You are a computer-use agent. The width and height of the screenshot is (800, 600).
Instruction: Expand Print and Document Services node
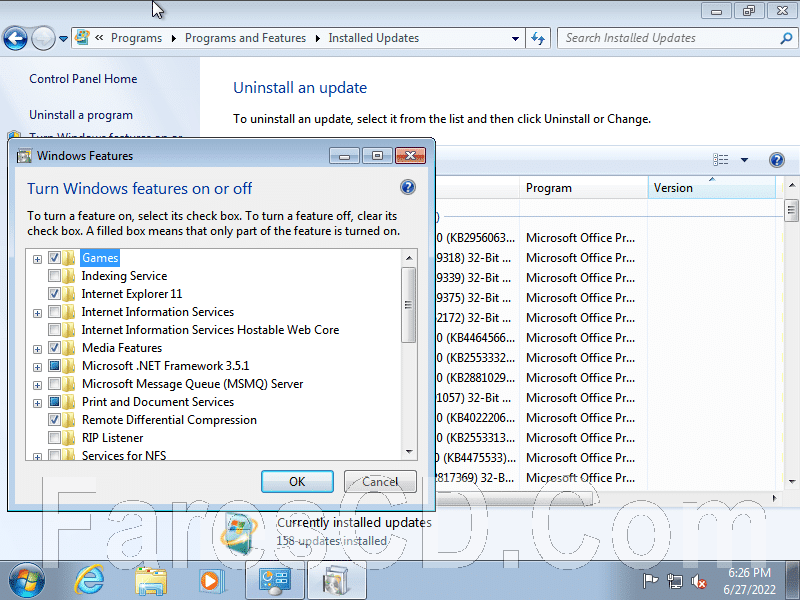point(37,404)
